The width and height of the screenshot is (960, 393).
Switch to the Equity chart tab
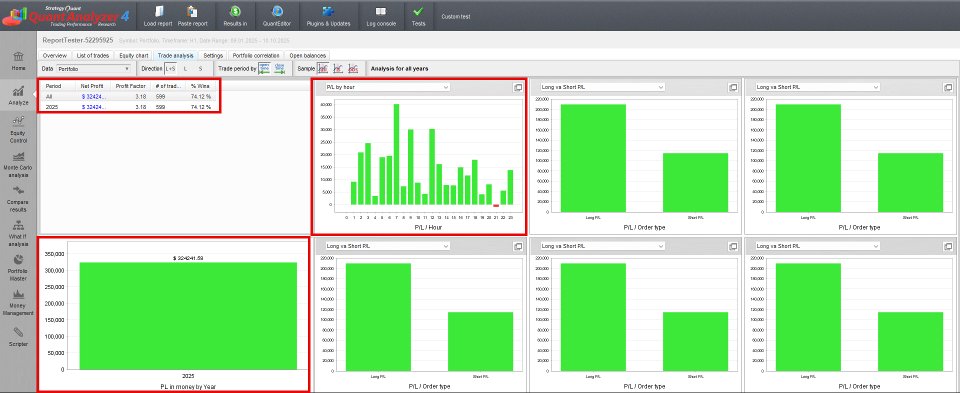point(133,56)
